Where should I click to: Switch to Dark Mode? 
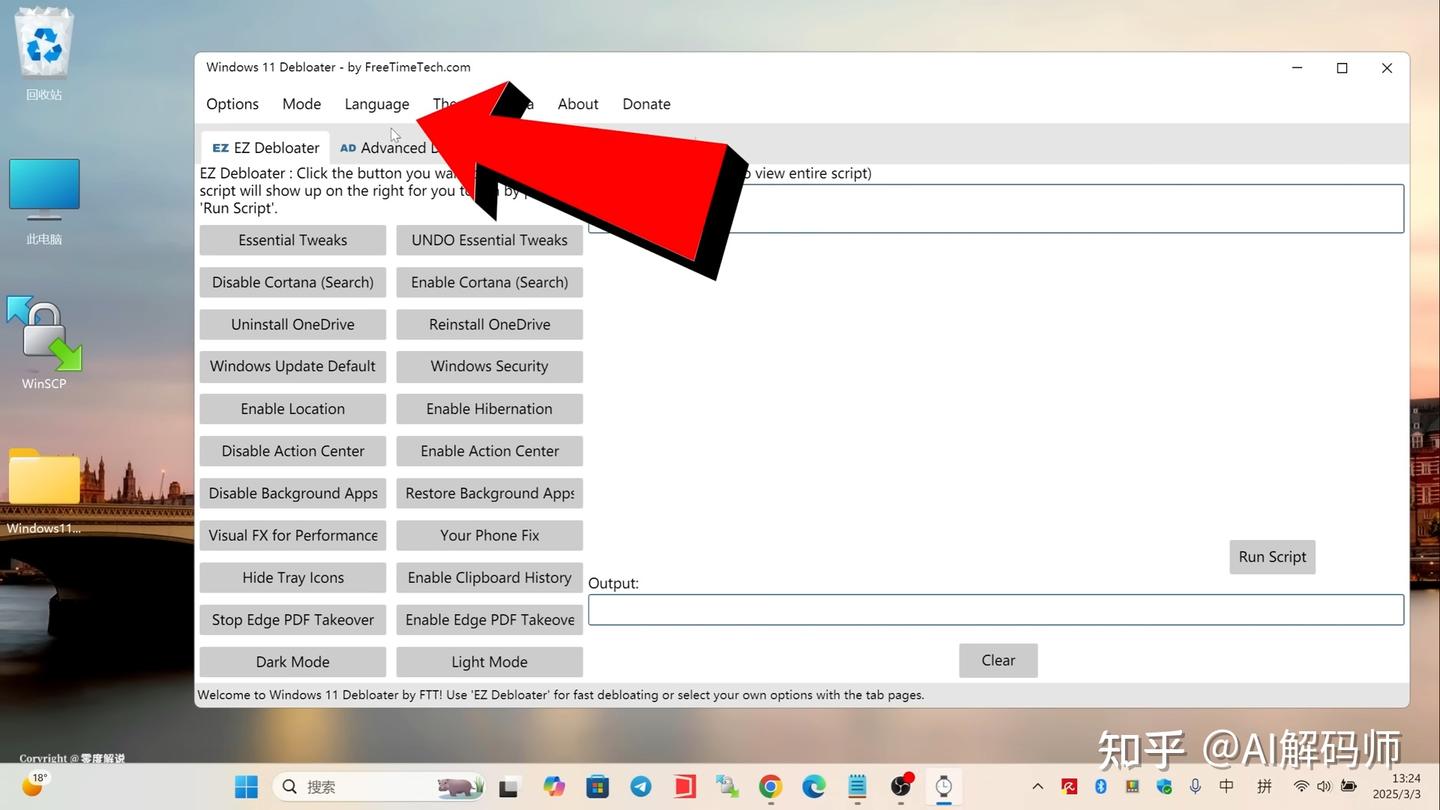pos(292,661)
